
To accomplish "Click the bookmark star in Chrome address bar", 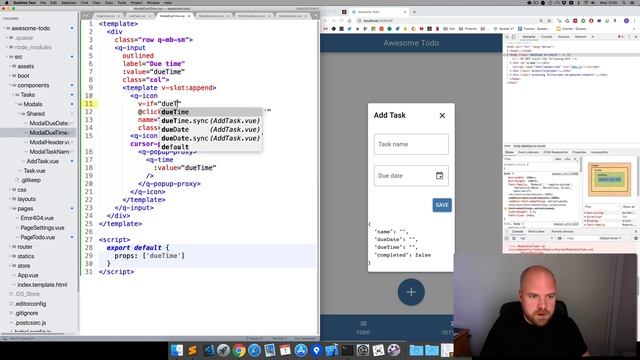I will pyautogui.click(x=549, y=20).
